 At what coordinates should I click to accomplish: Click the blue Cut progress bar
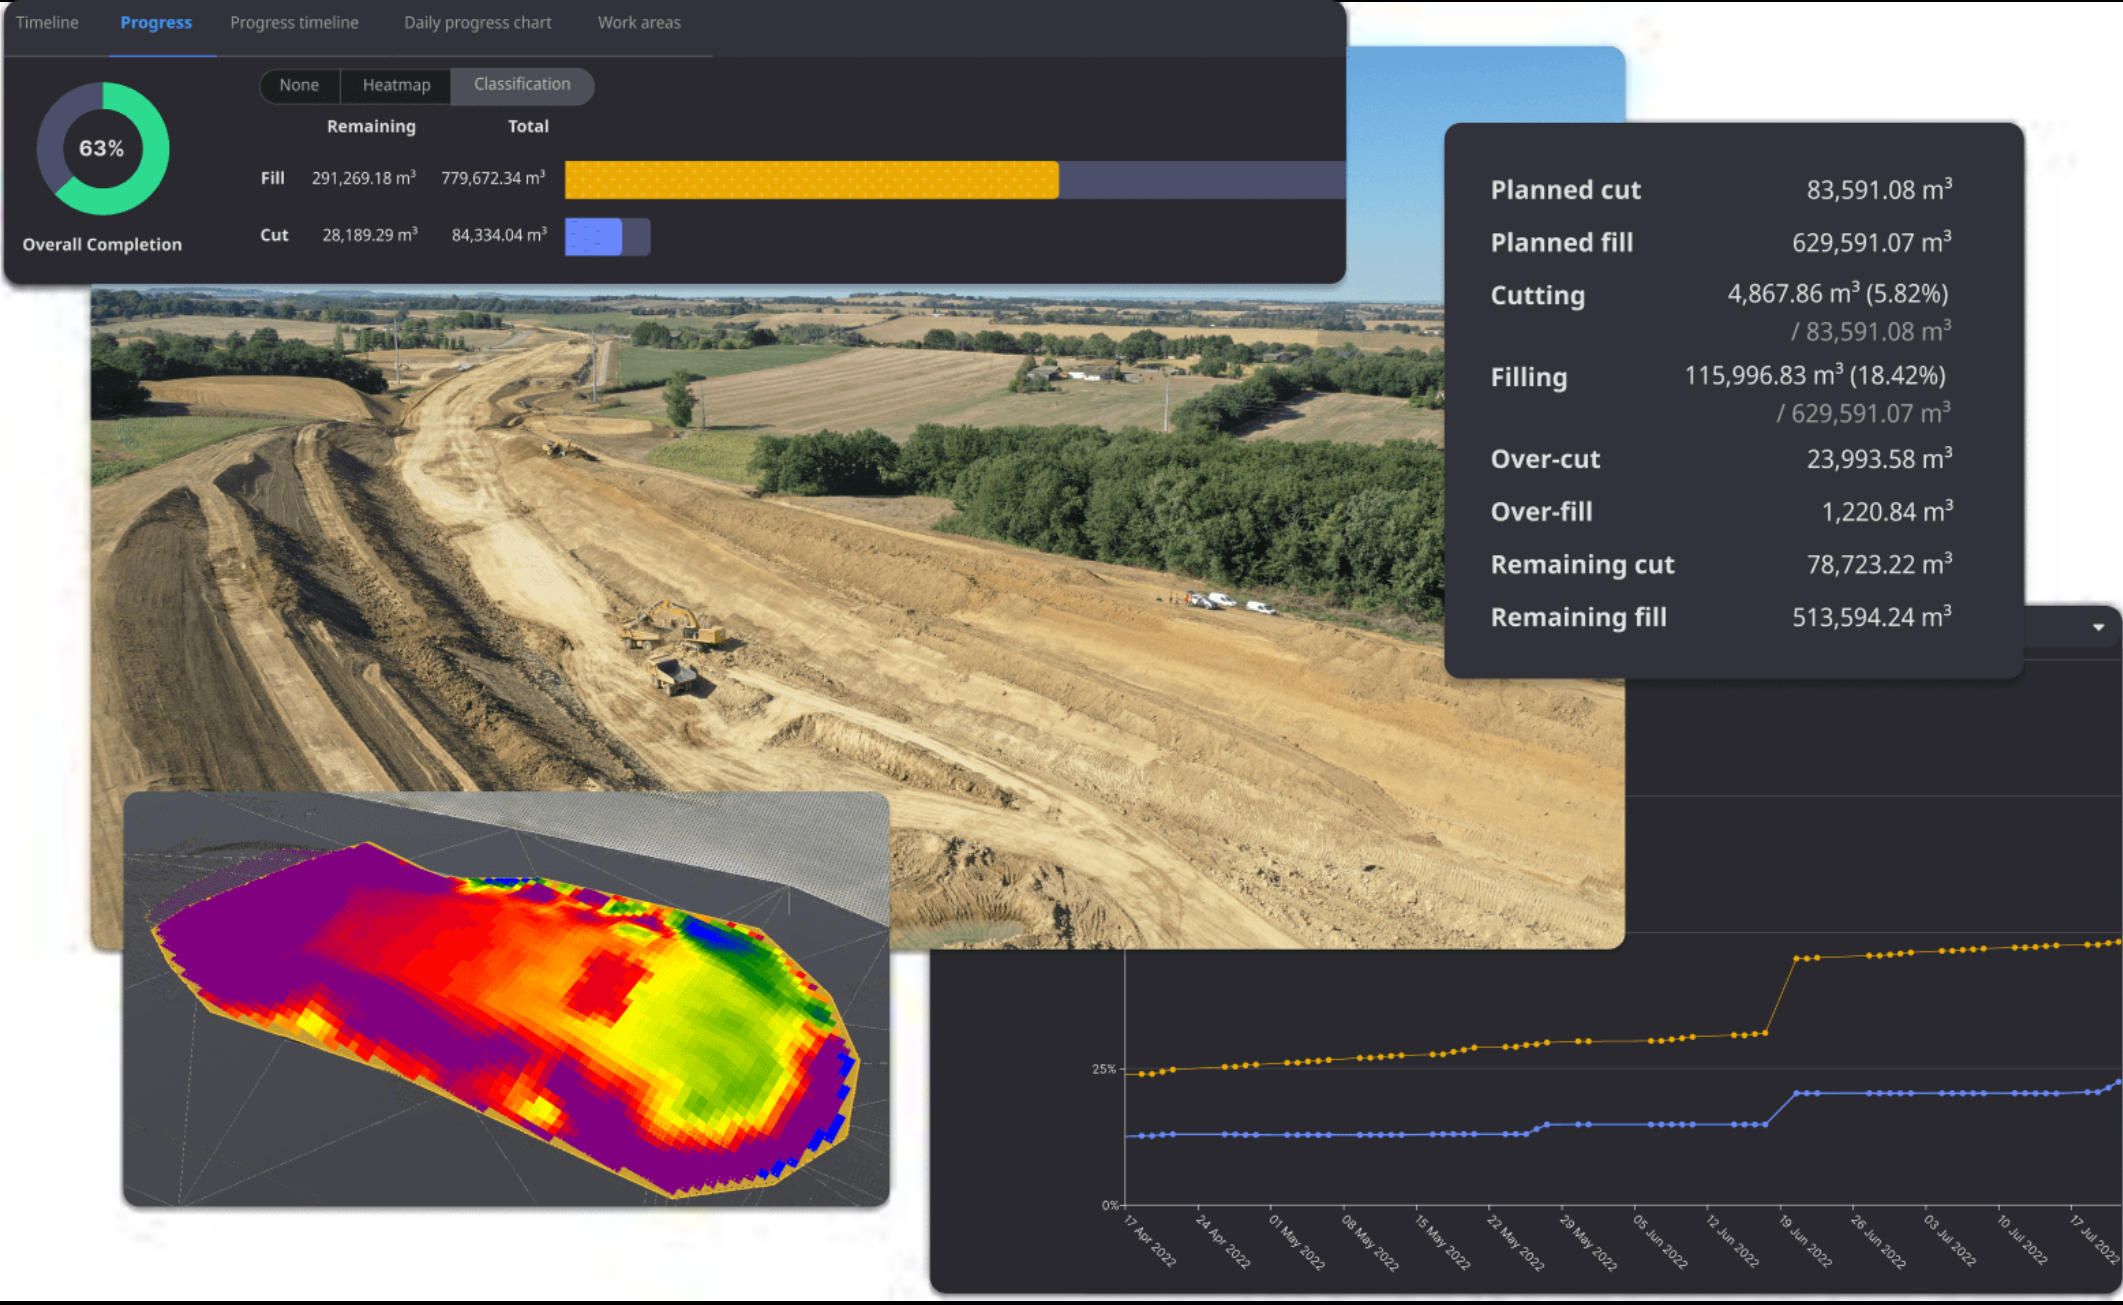(594, 237)
